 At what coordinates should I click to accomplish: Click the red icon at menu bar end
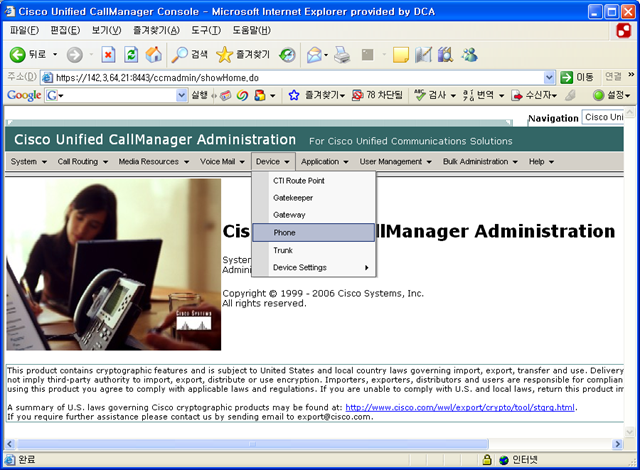point(624,31)
